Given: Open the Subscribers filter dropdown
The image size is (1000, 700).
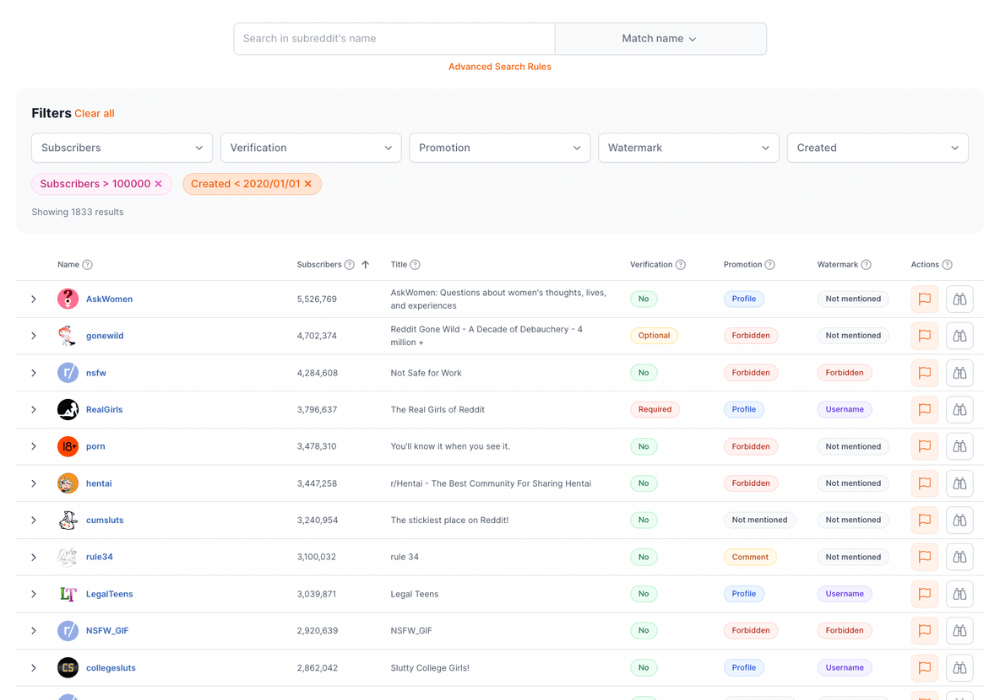Looking at the screenshot, I should pos(122,148).
